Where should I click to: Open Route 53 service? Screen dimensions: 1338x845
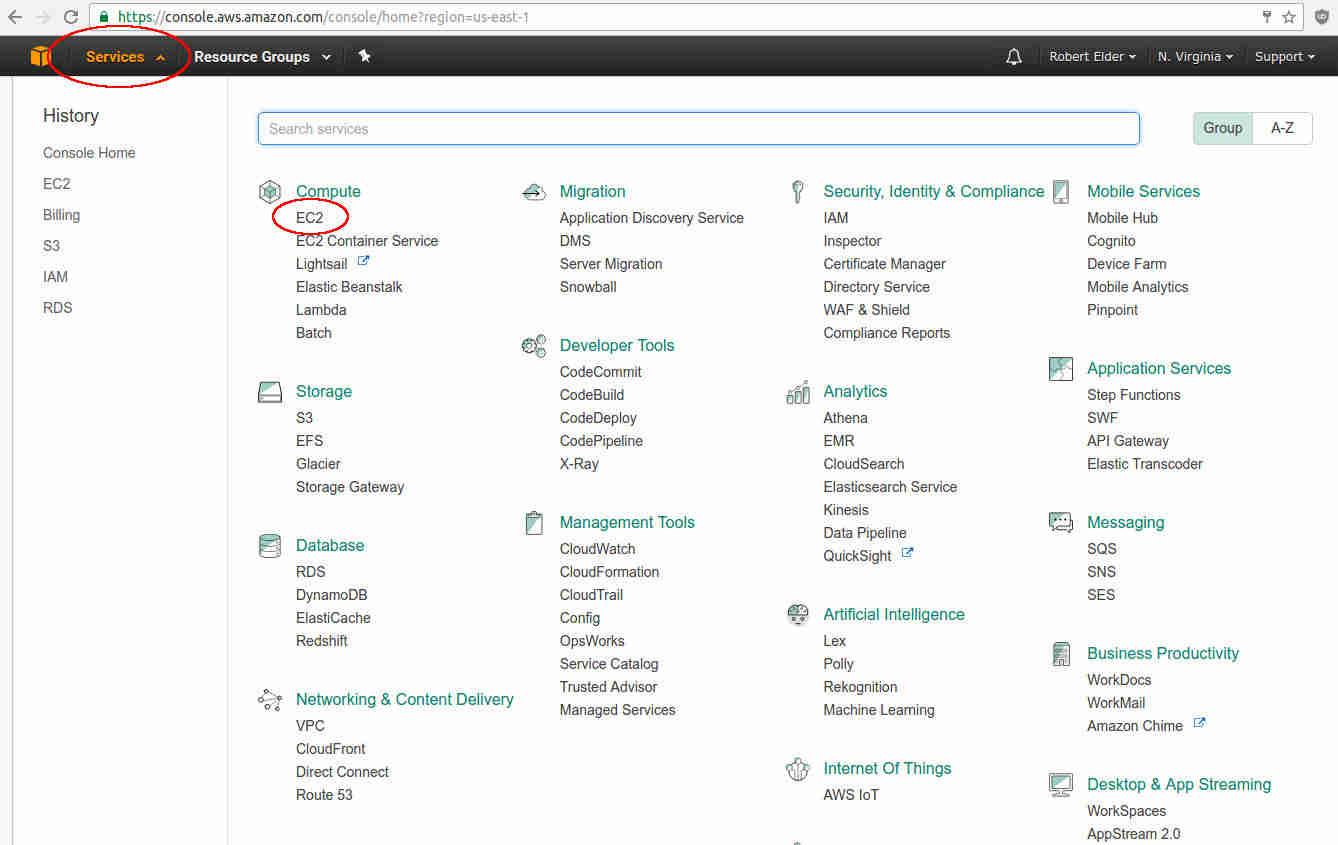(324, 795)
